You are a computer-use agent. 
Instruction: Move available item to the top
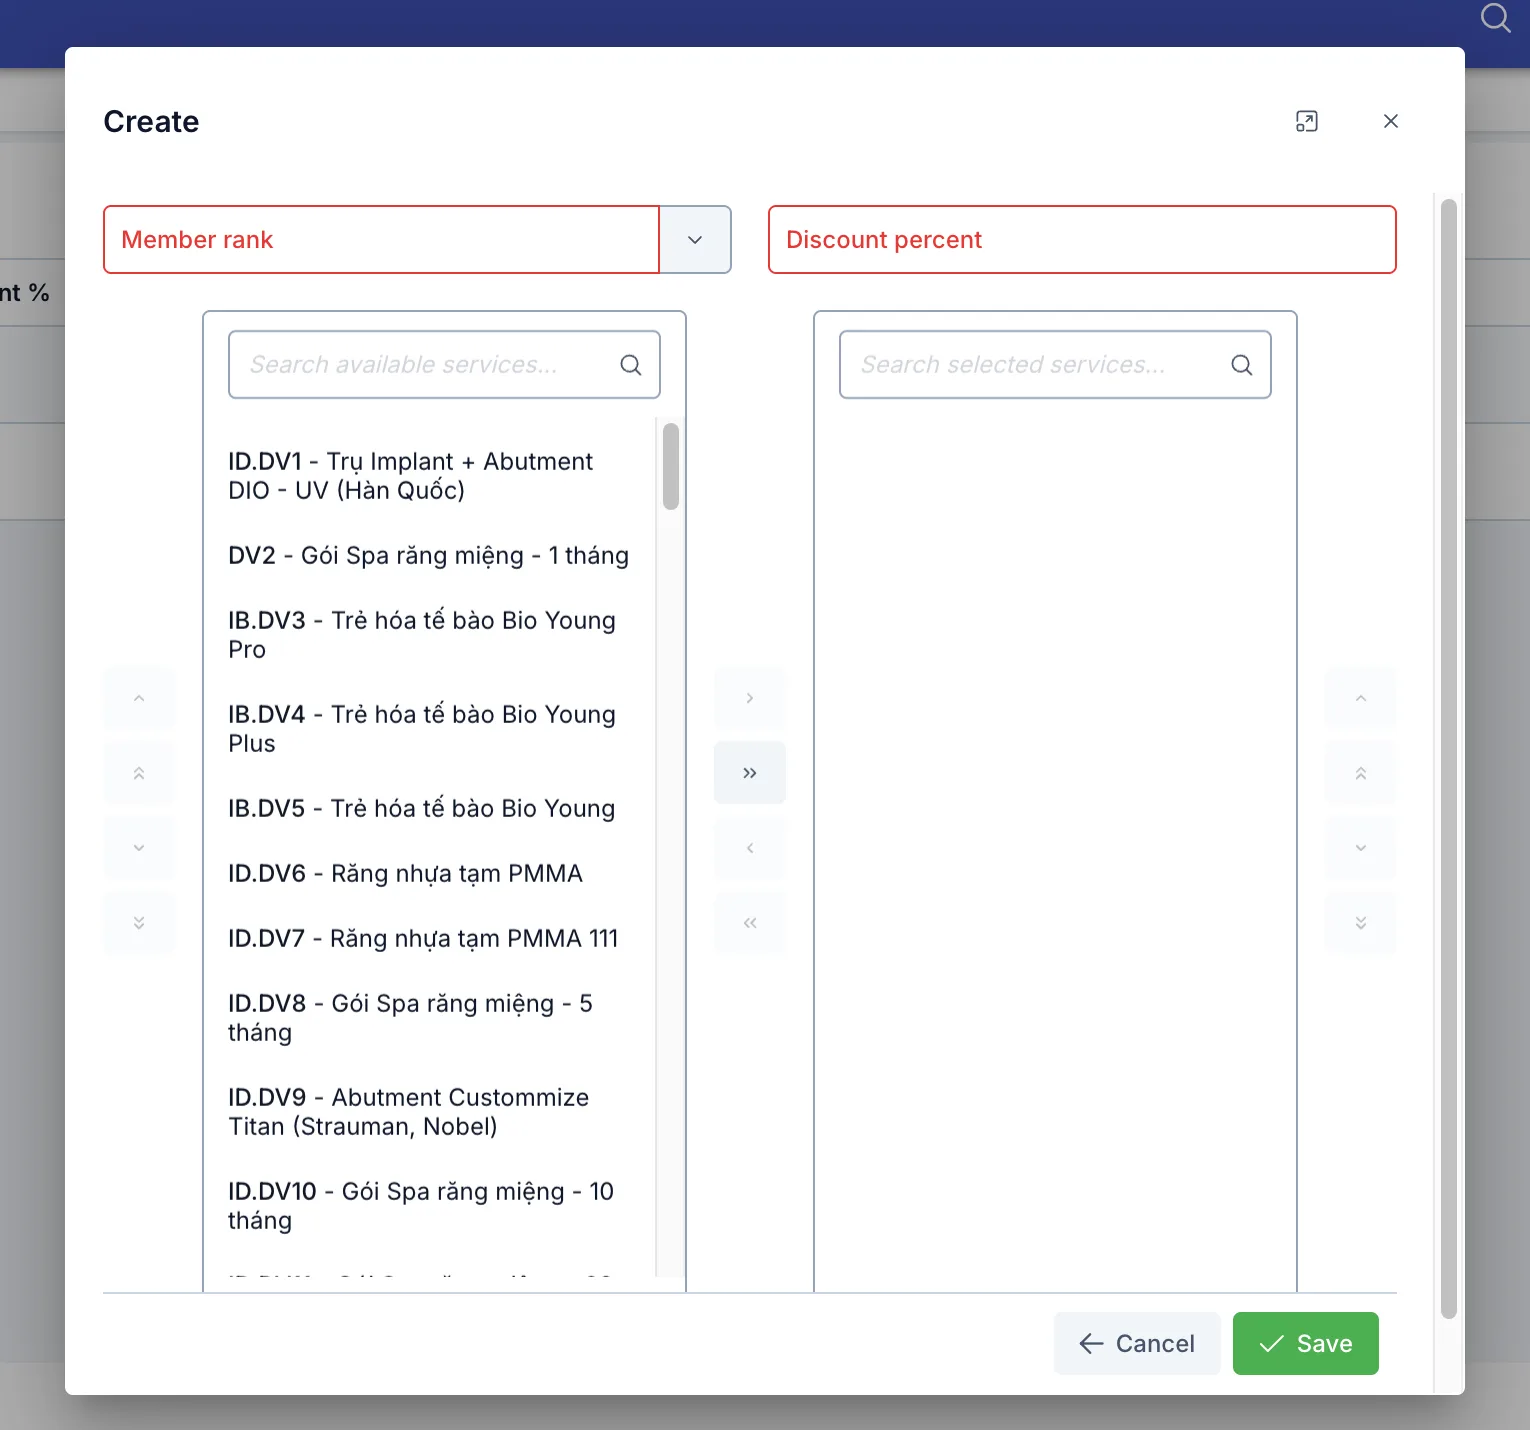(x=139, y=773)
